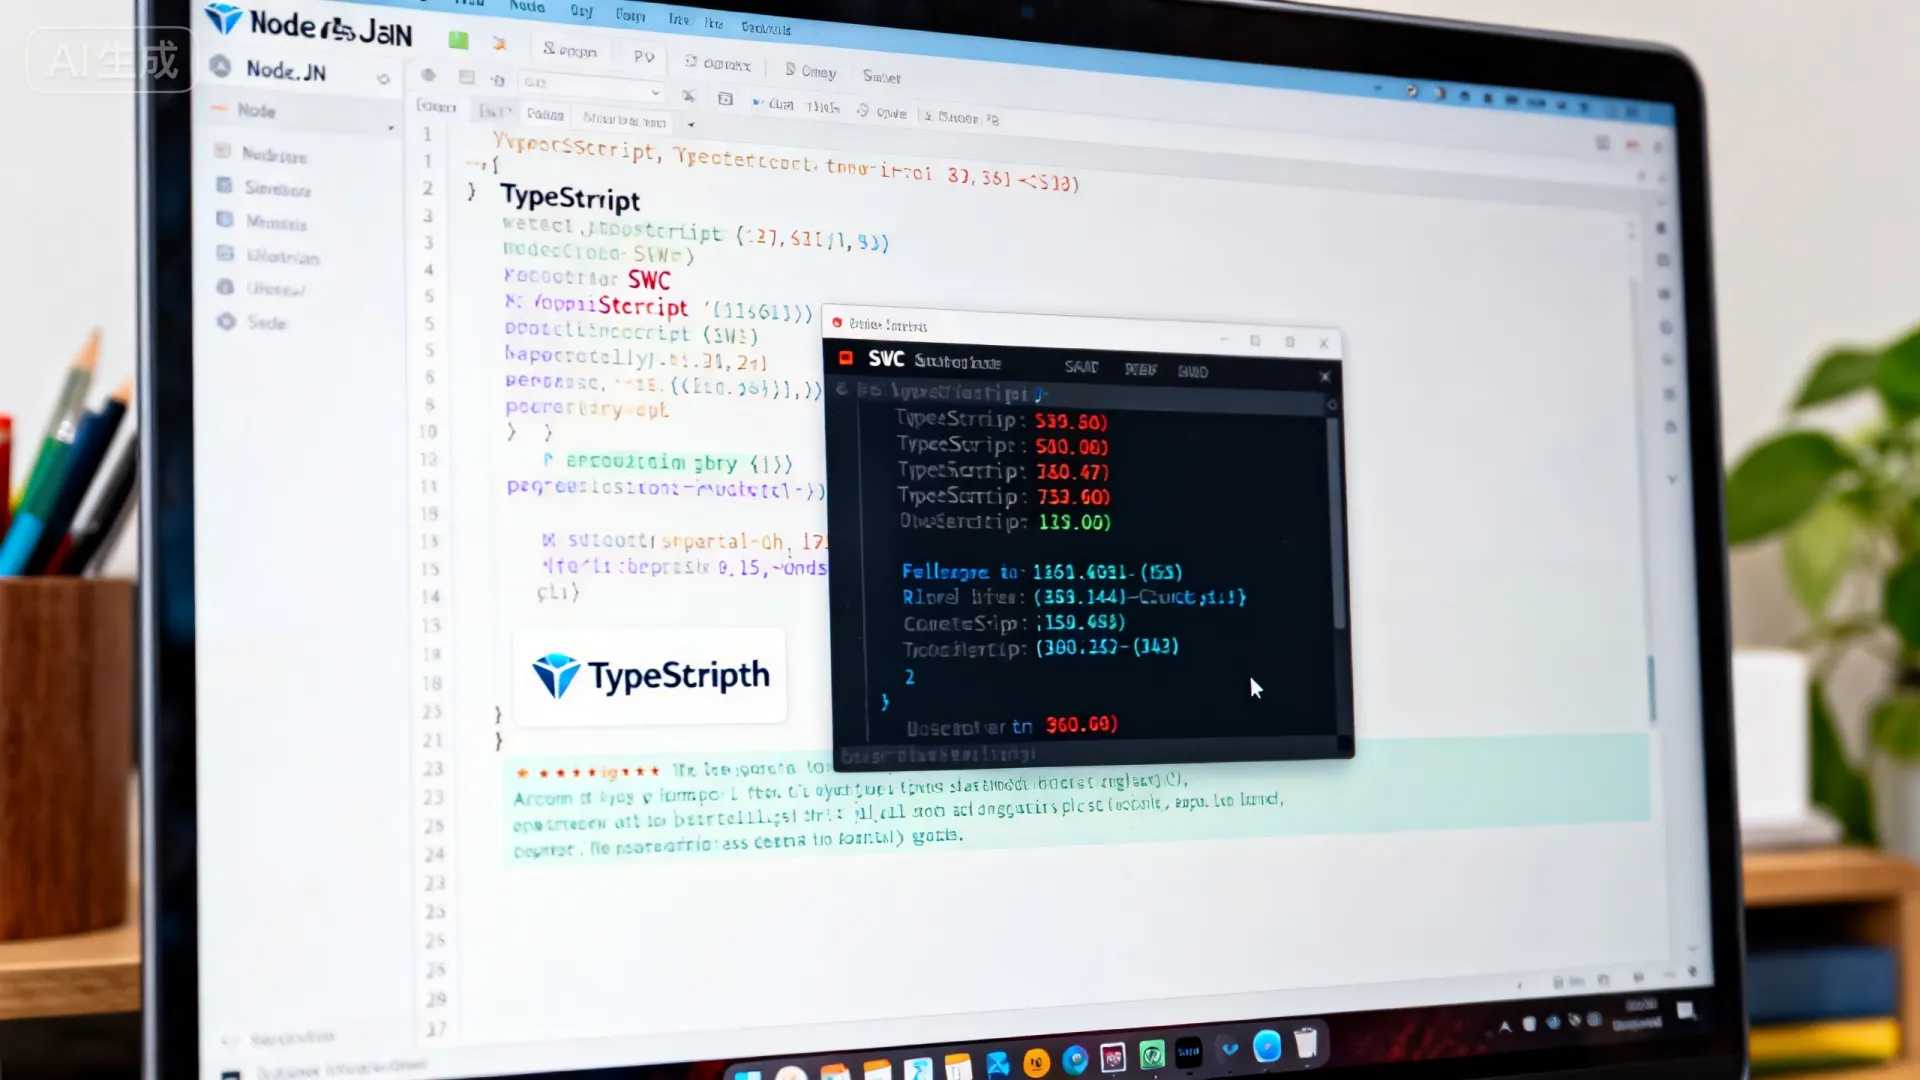Expand the Node section arrow in sidebar
The image size is (1920, 1080).
coord(390,128)
